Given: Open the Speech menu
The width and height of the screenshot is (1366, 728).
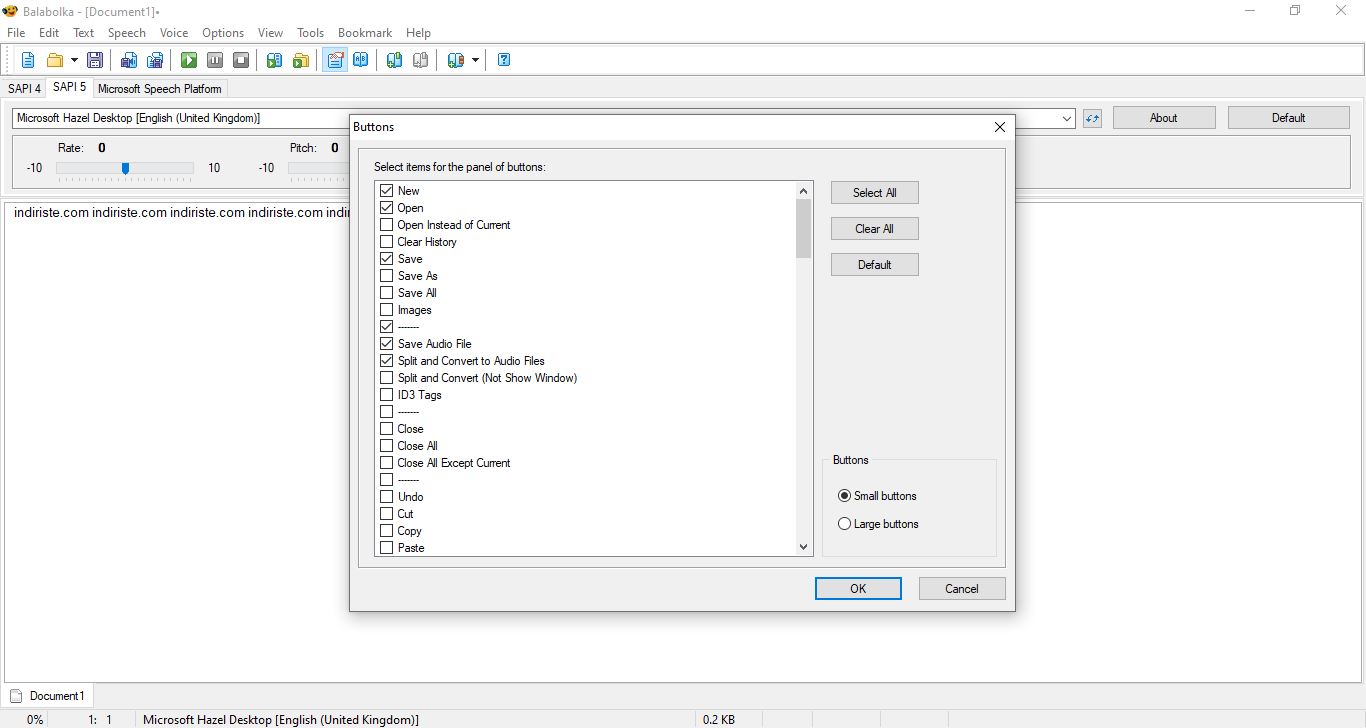Looking at the screenshot, I should click(127, 33).
